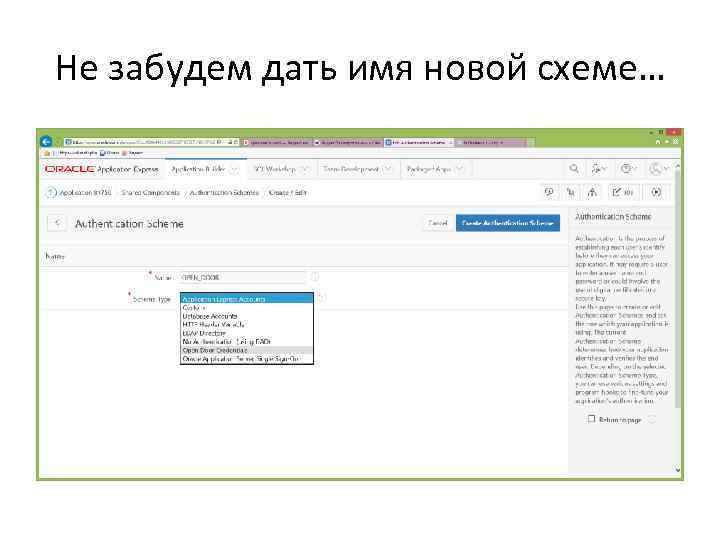Click the Cancel button

pyautogui.click(x=437, y=223)
